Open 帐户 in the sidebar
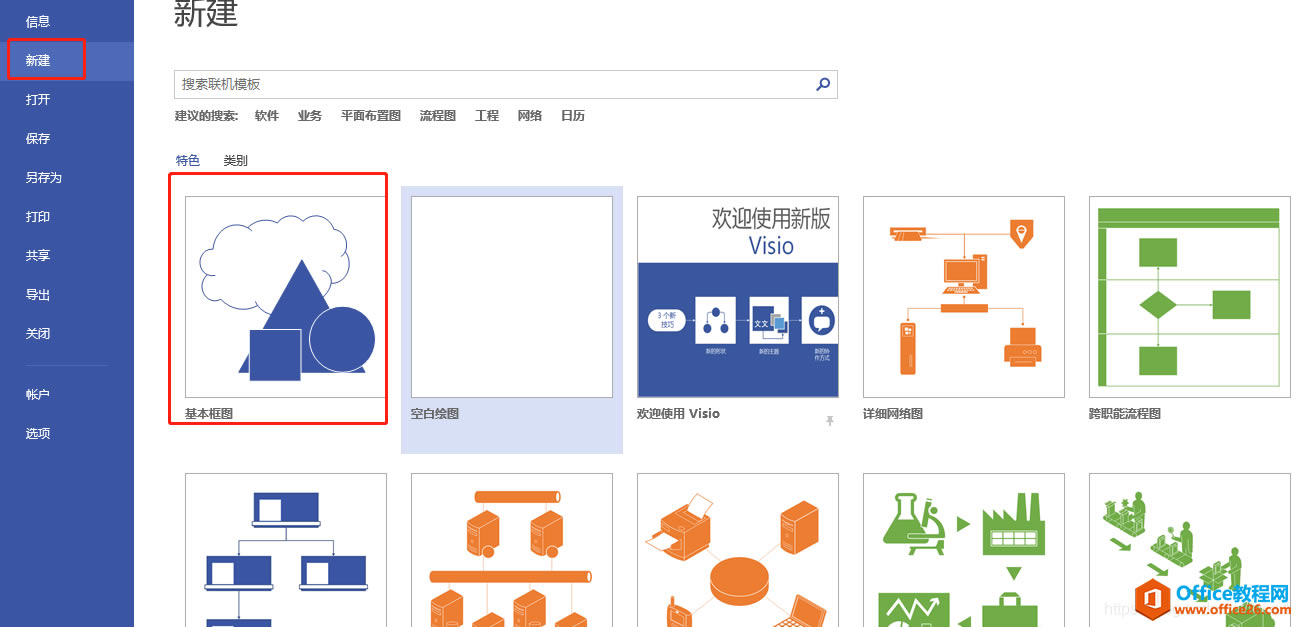The height and width of the screenshot is (627, 1298). pyautogui.click(x=38, y=395)
